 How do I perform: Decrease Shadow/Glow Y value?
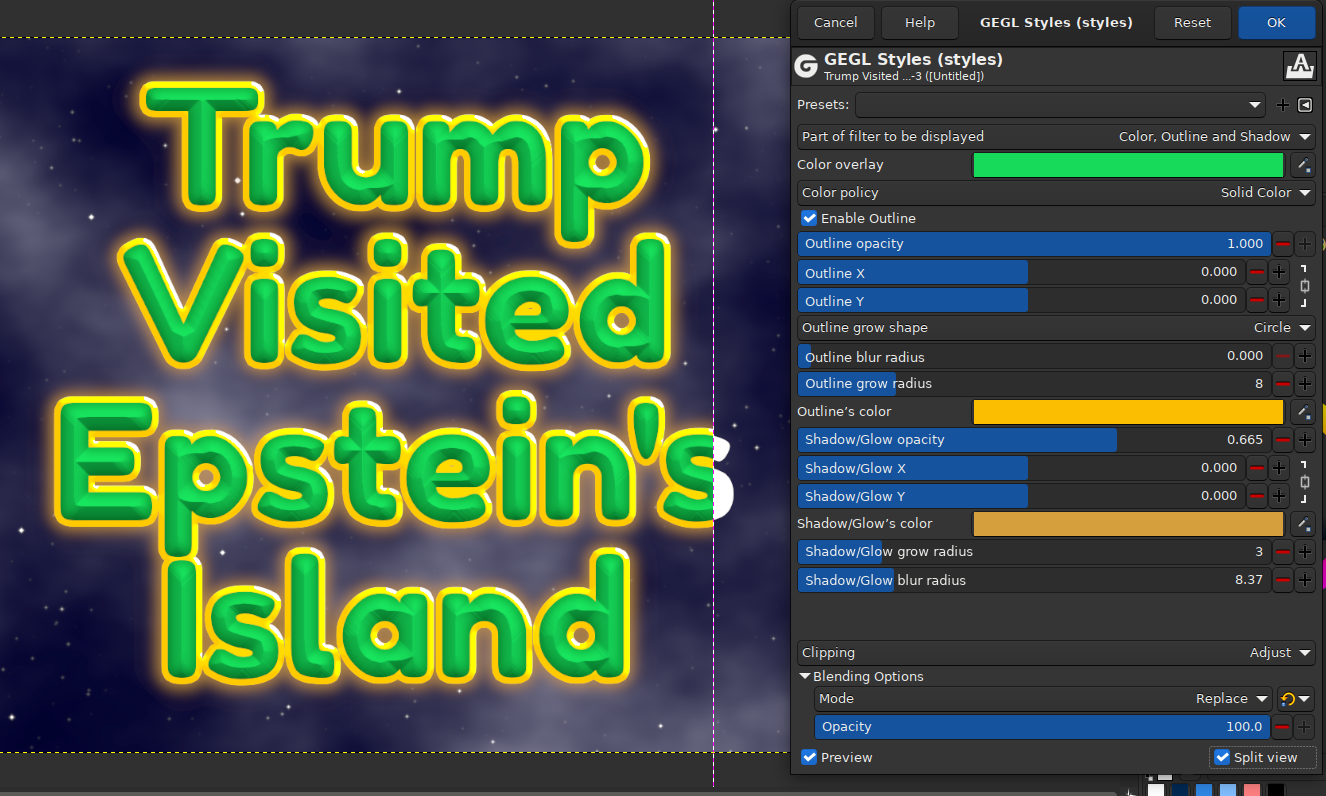click(1257, 496)
